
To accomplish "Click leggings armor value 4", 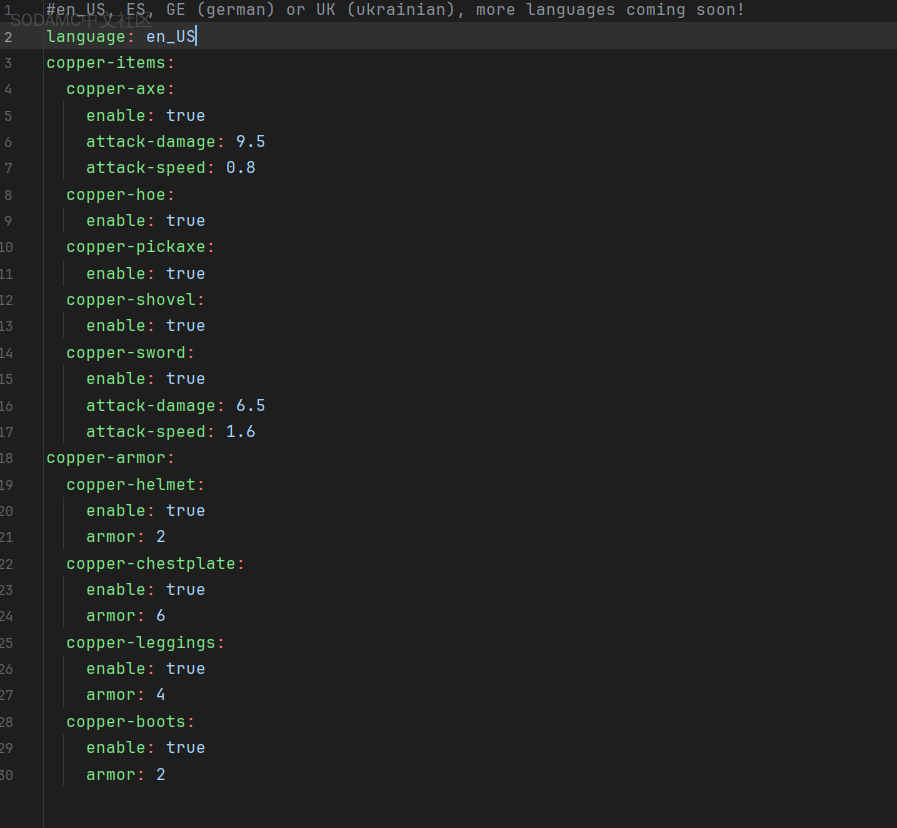I will 161,695.
